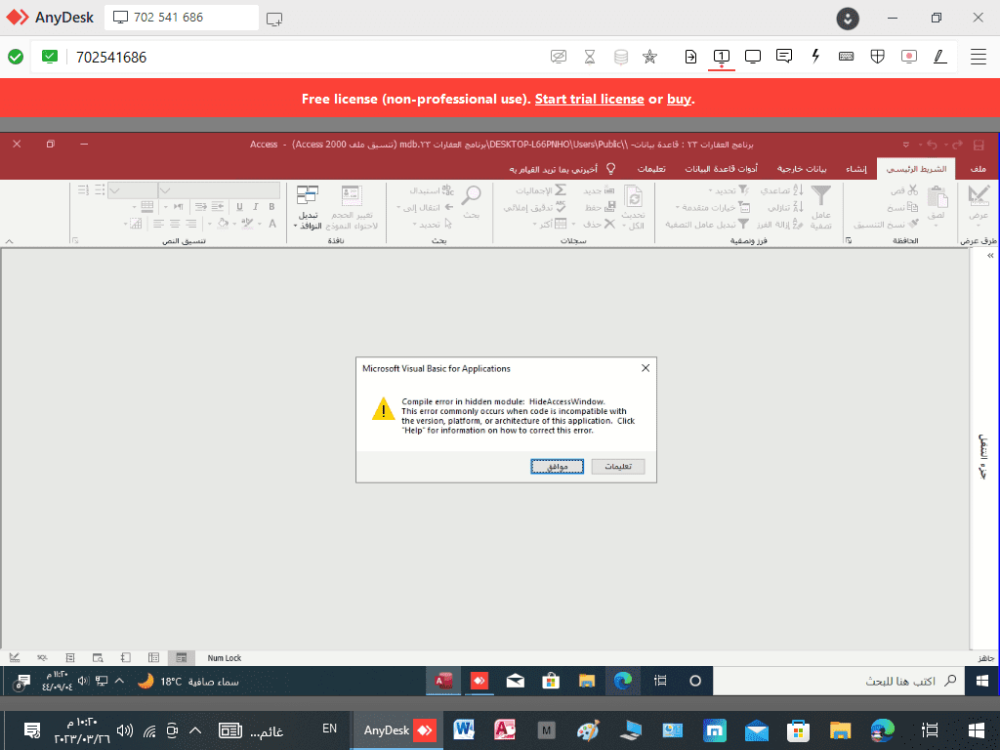This screenshot has width=1000, height=750.
Task: Collapse the Access ribbon with the chevron
Action: click(9, 242)
